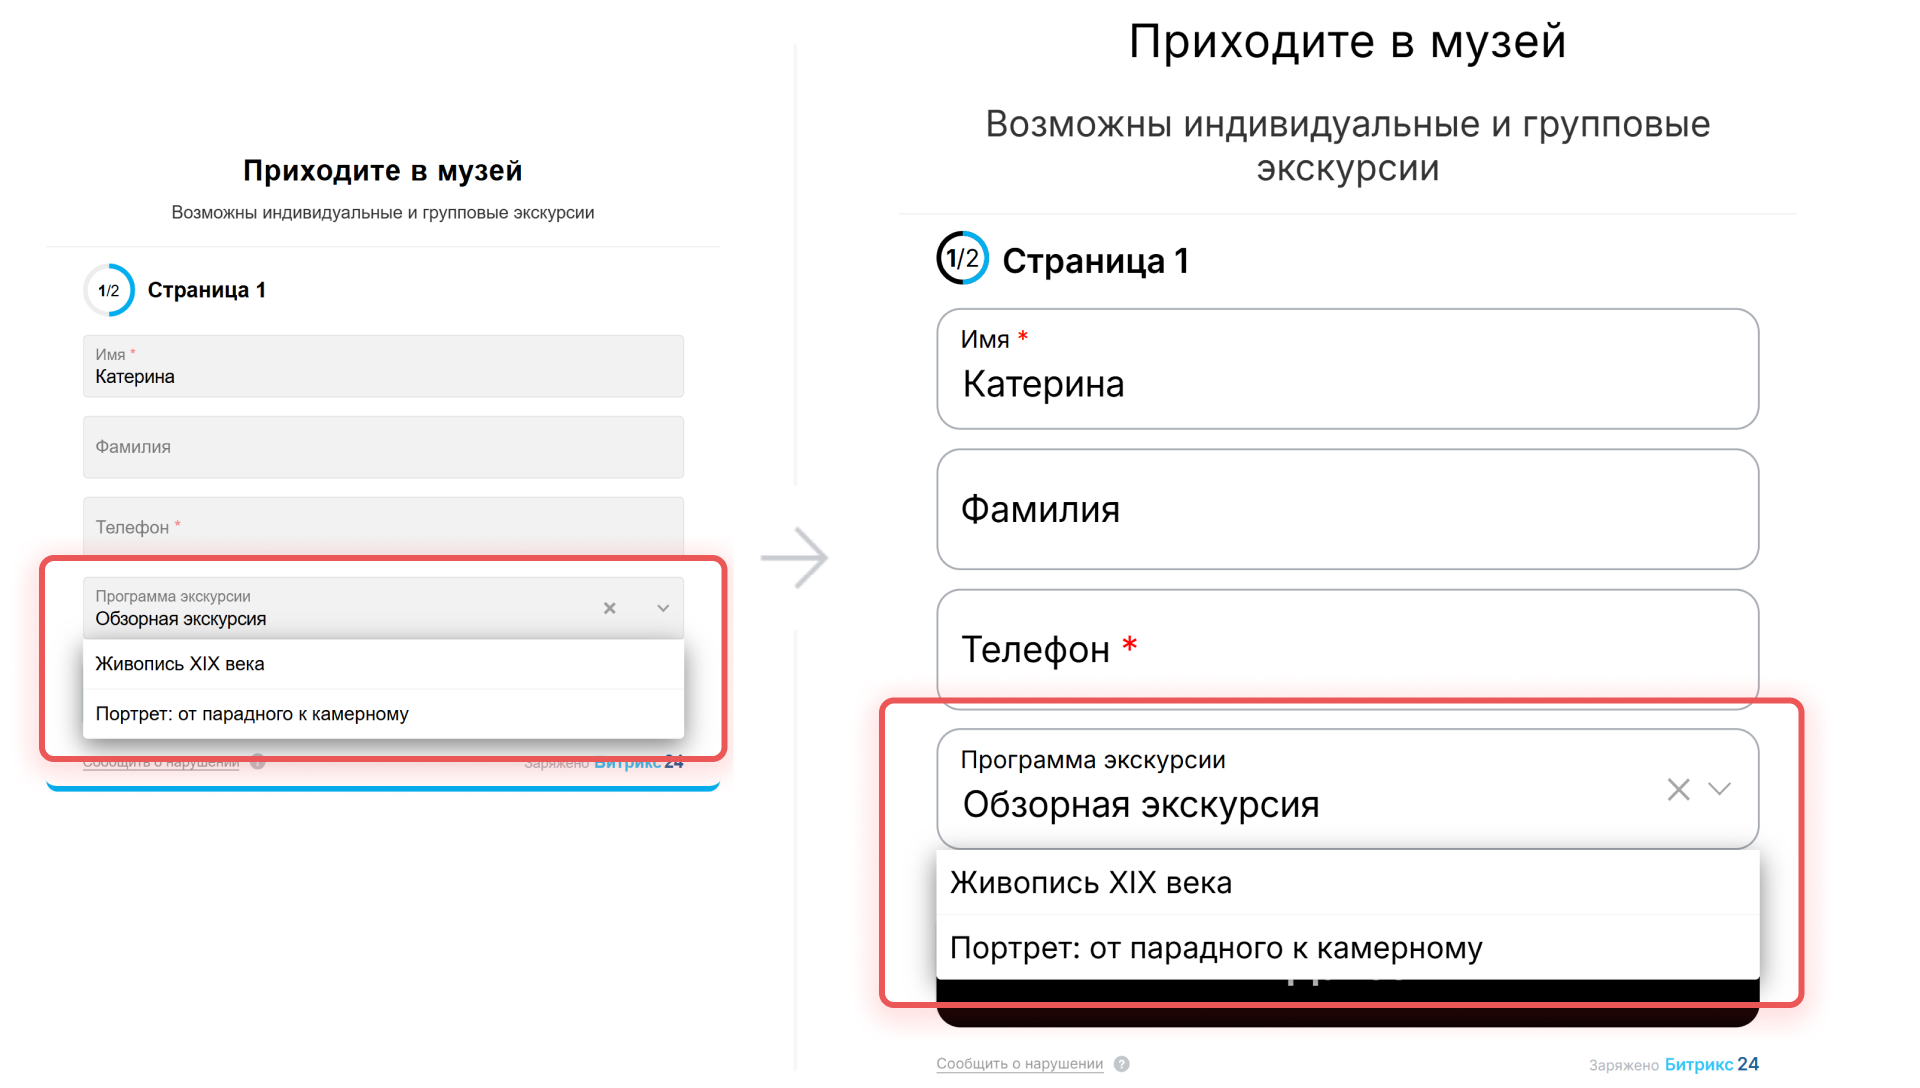
Task: Click the 'Фамилия' input in the right form
Action: (1346, 509)
